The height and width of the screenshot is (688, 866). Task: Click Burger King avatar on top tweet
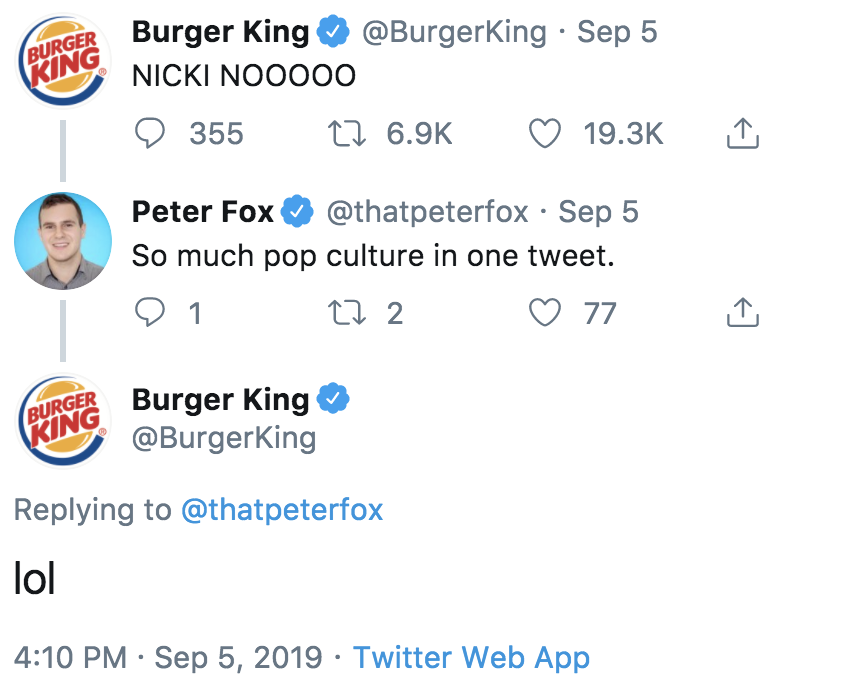coord(63,61)
